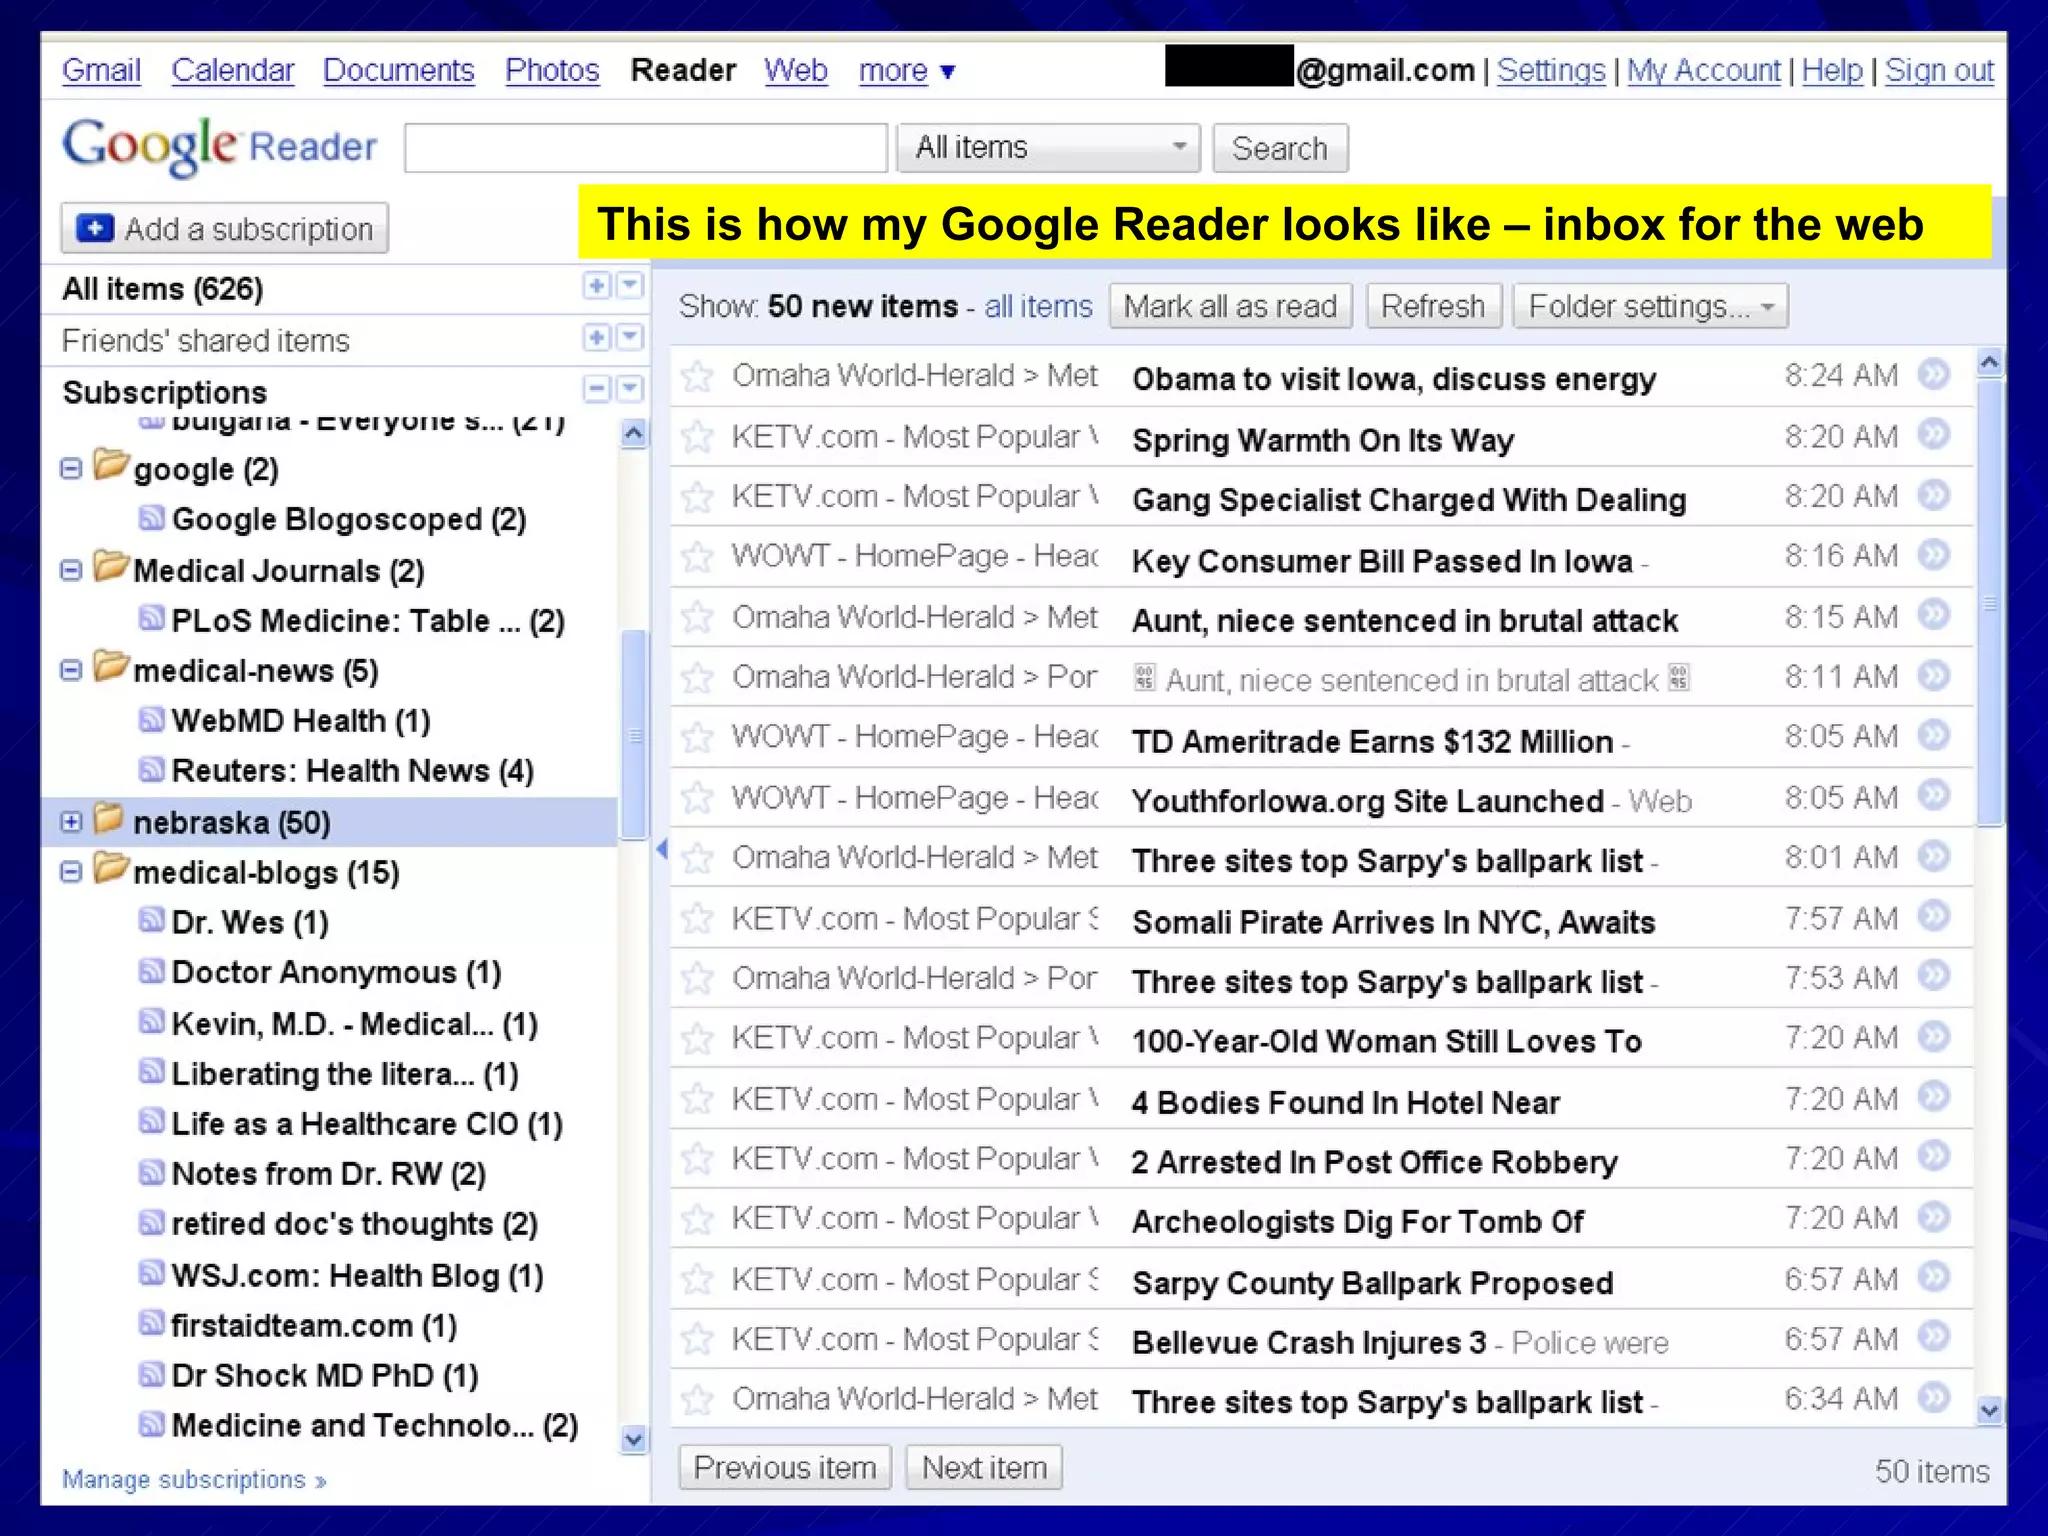
Task: Open original article arrow for Obama to visit Iowa
Action: click(1934, 375)
